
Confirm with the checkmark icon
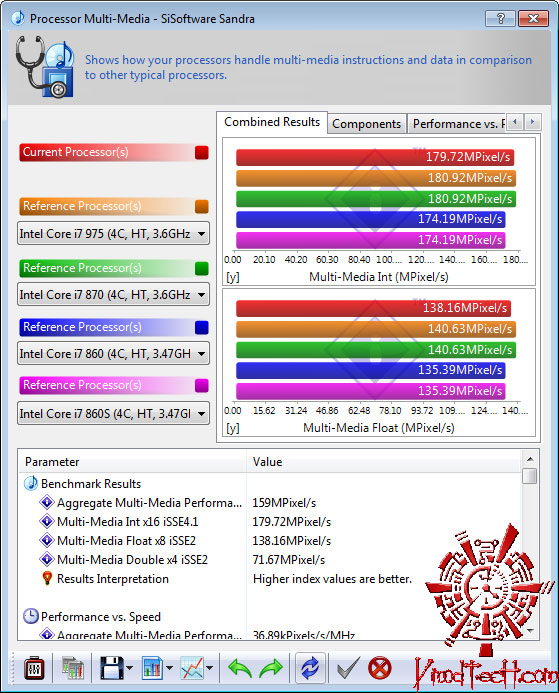pos(348,668)
